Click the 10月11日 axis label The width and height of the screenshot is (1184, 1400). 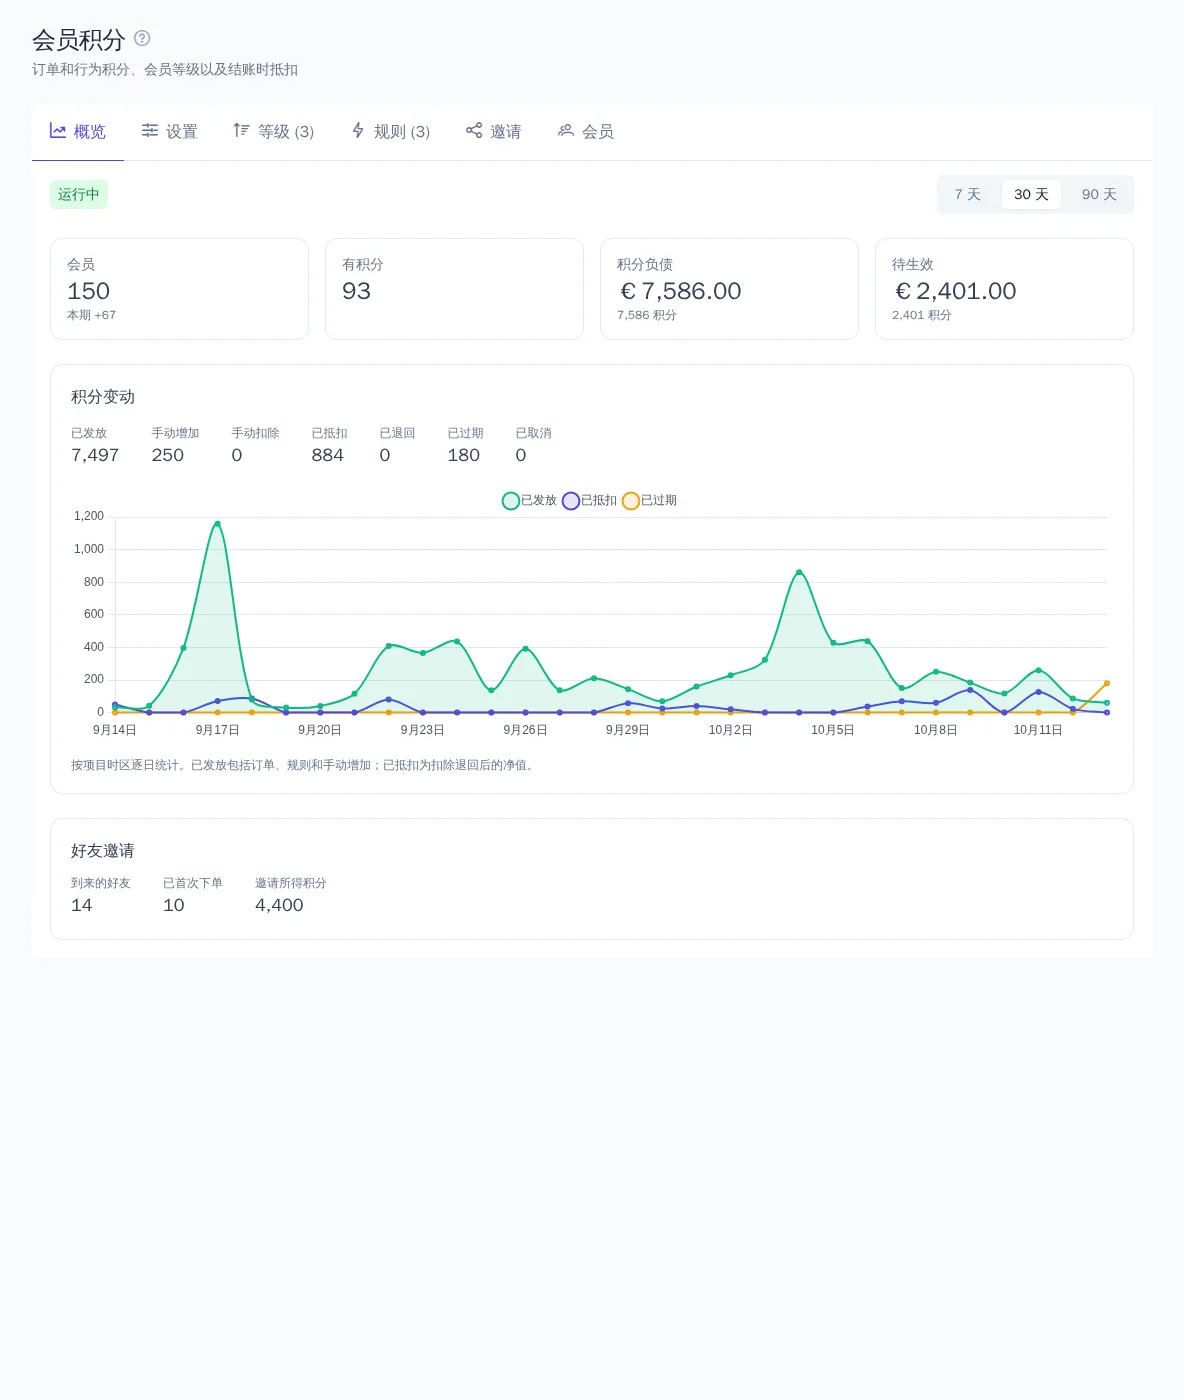point(1038,730)
